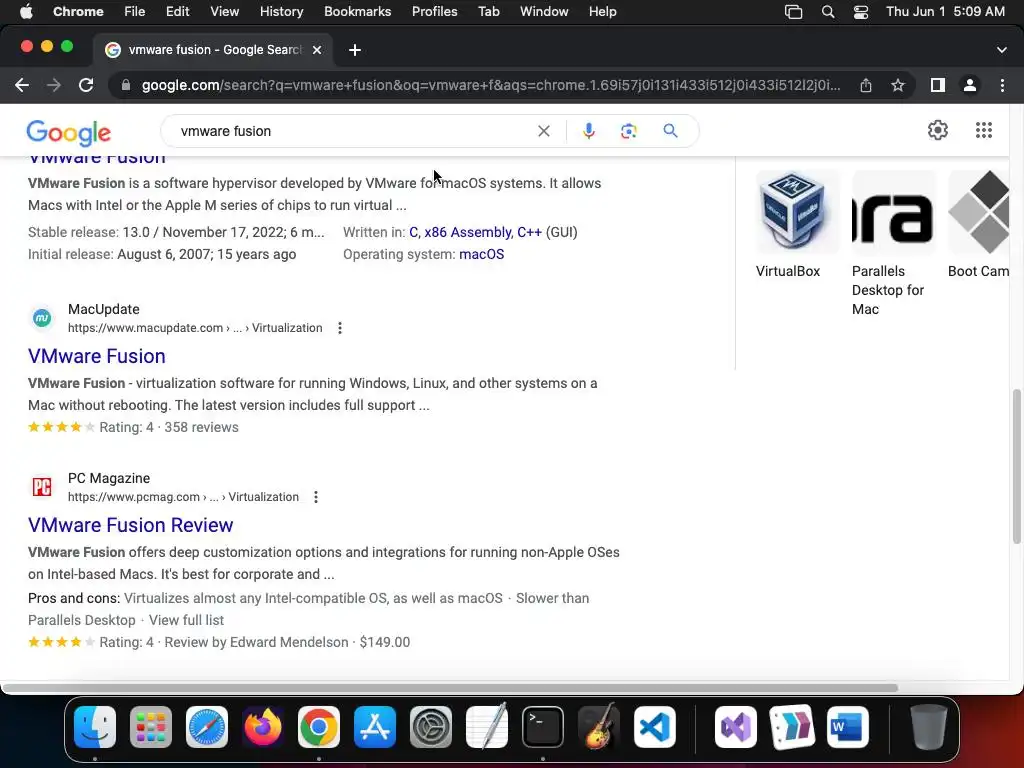
Task: Open the MacUpdate result options menu
Action: point(340,328)
